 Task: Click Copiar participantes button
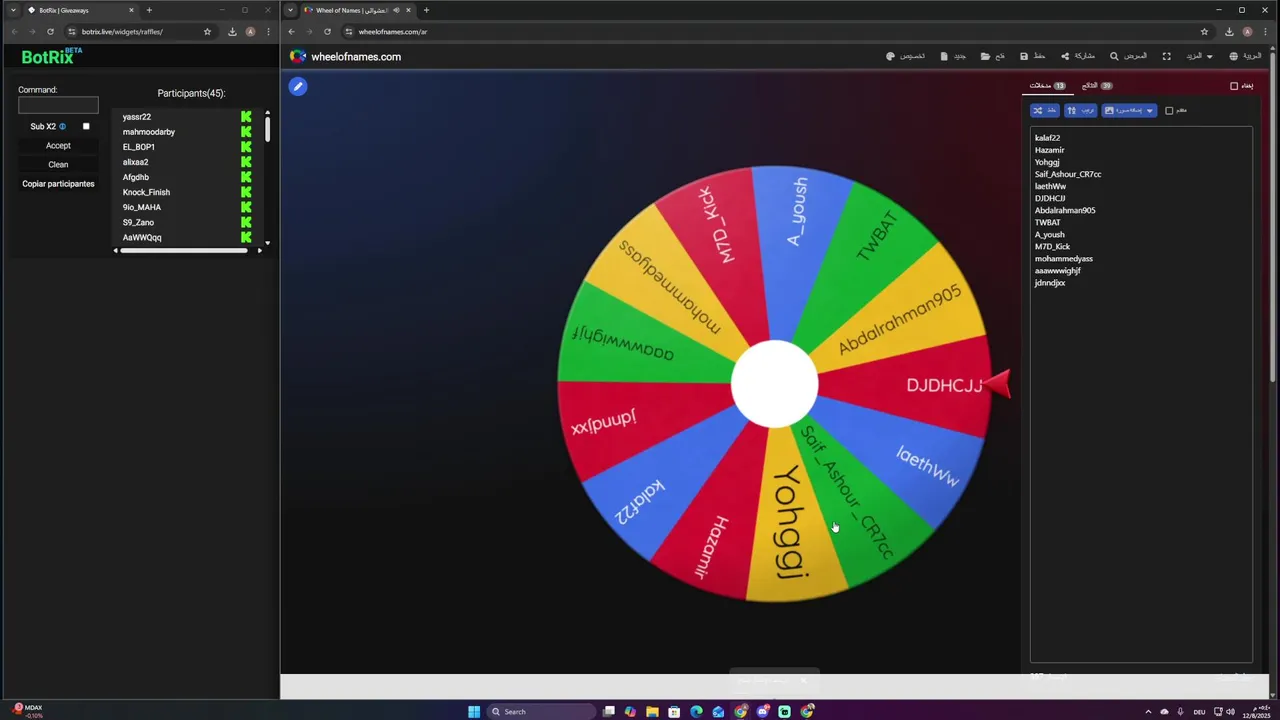[58, 184]
